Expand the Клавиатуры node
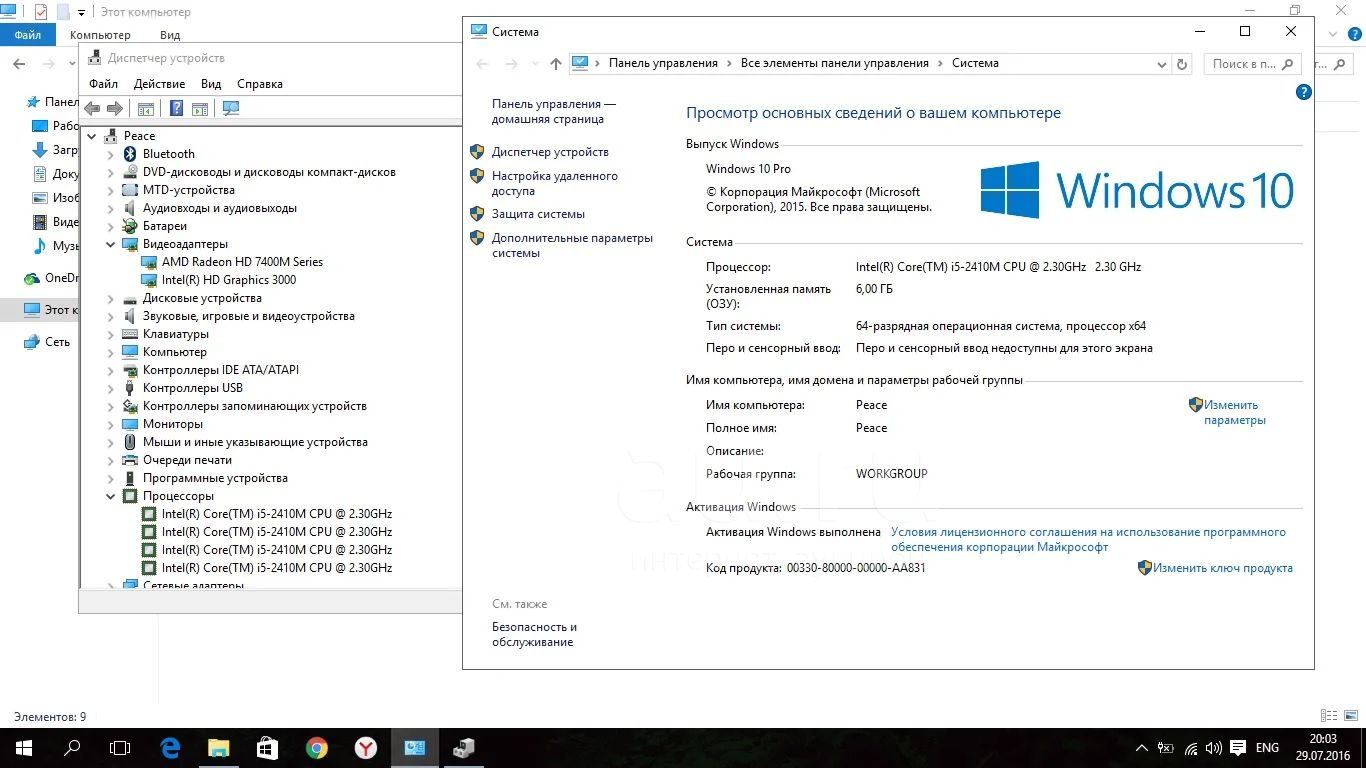Image resolution: width=1366 pixels, height=768 pixels. pos(111,334)
